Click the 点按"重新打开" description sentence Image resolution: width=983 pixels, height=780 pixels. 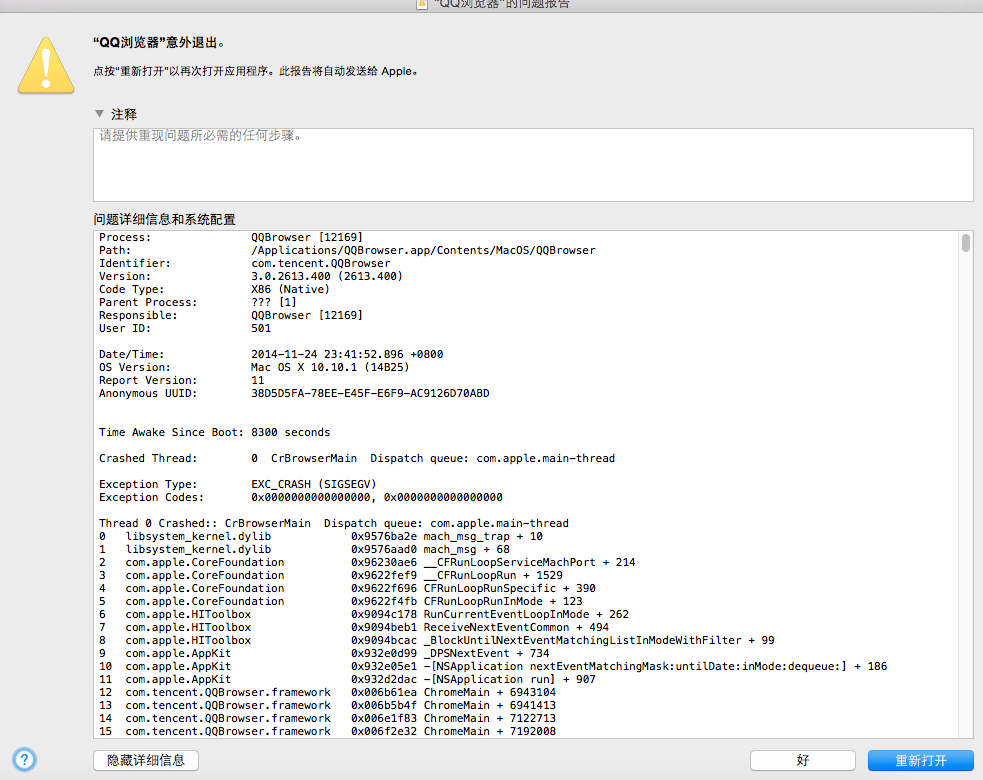pyautogui.click(x=256, y=71)
